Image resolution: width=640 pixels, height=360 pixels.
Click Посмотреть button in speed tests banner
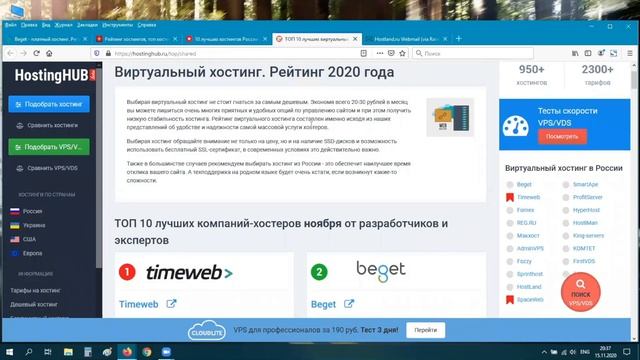coord(562,137)
